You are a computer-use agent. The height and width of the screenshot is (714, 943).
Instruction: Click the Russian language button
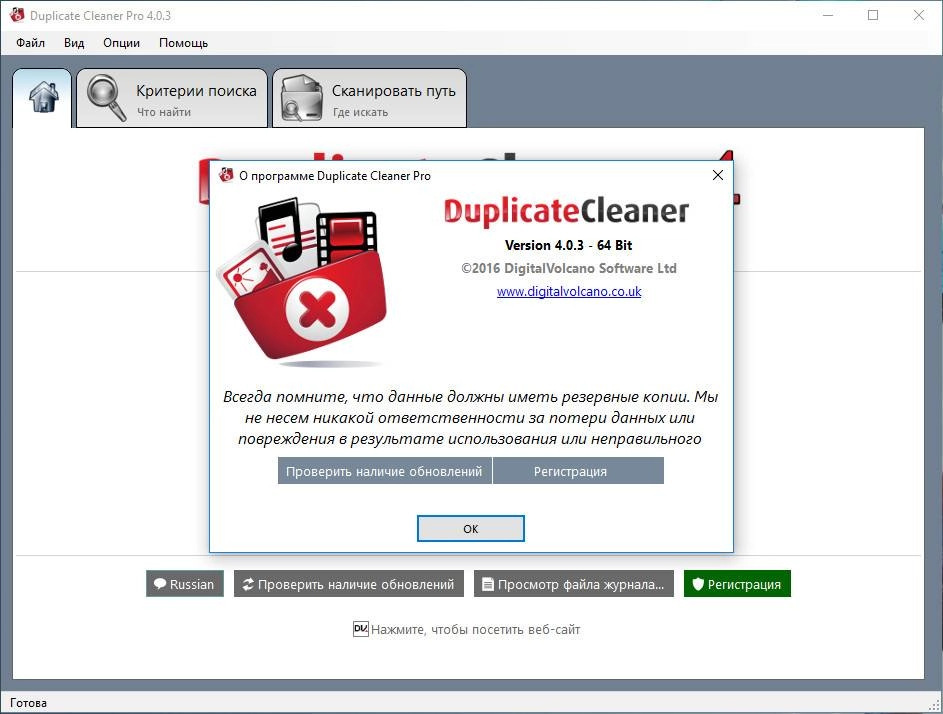click(x=185, y=583)
